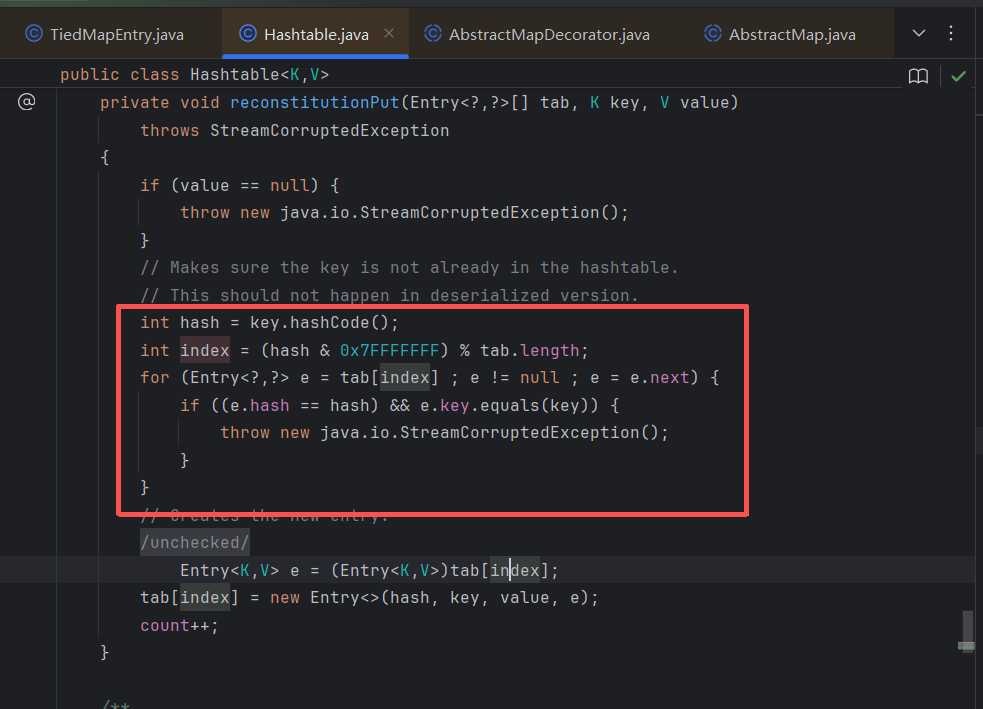Click the green inspections checkmark icon
The image size is (983, 709).
coord(959,76)
